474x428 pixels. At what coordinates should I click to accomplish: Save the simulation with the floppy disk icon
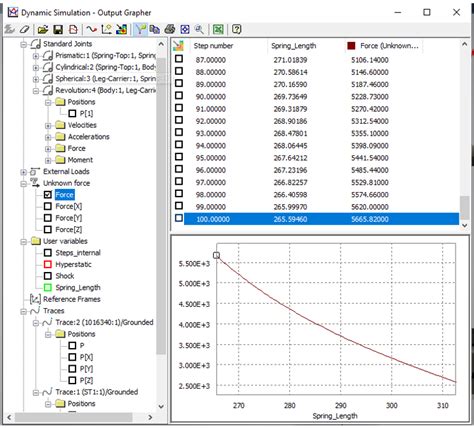pyautogui.click(x=58, y=29)
